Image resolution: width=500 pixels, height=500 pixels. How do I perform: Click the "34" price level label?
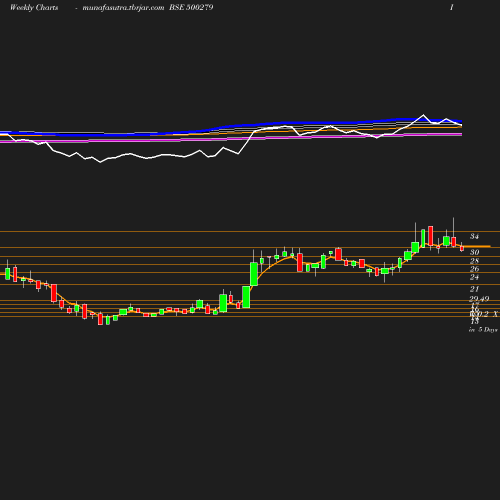pyautogui.click(x=474, y=236)
